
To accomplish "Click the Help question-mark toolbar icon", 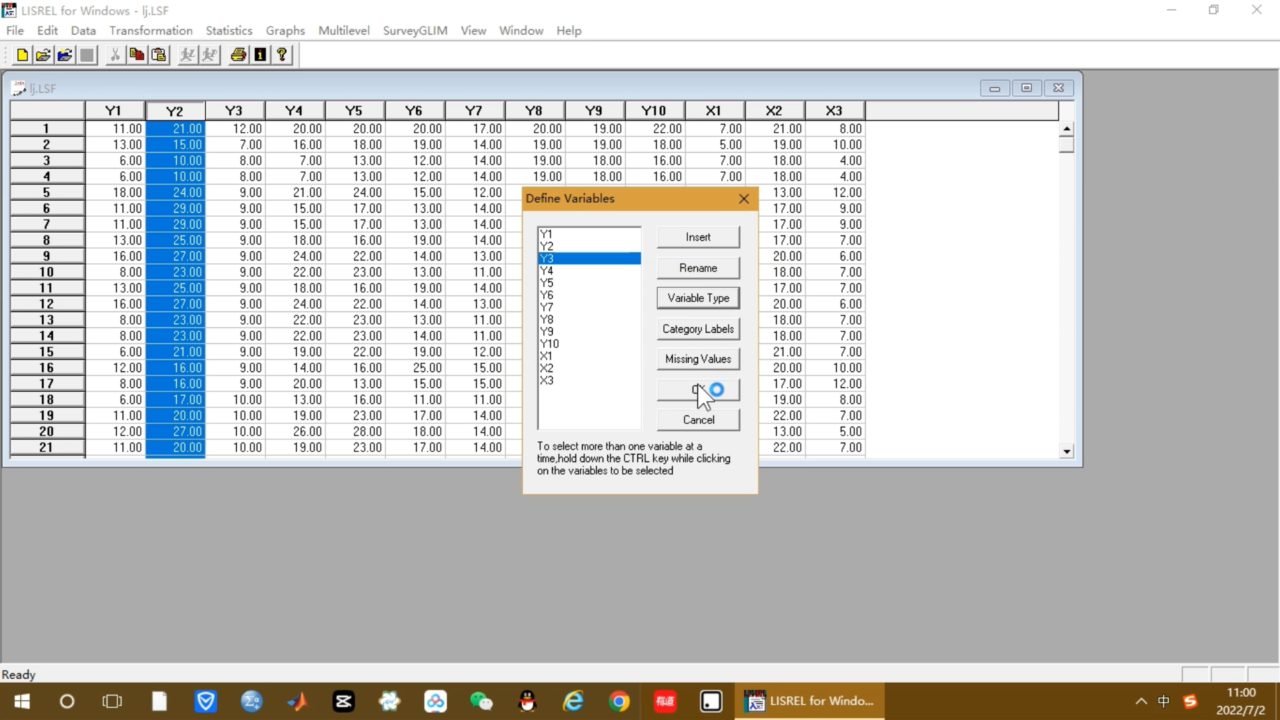I will pos(282,55).
